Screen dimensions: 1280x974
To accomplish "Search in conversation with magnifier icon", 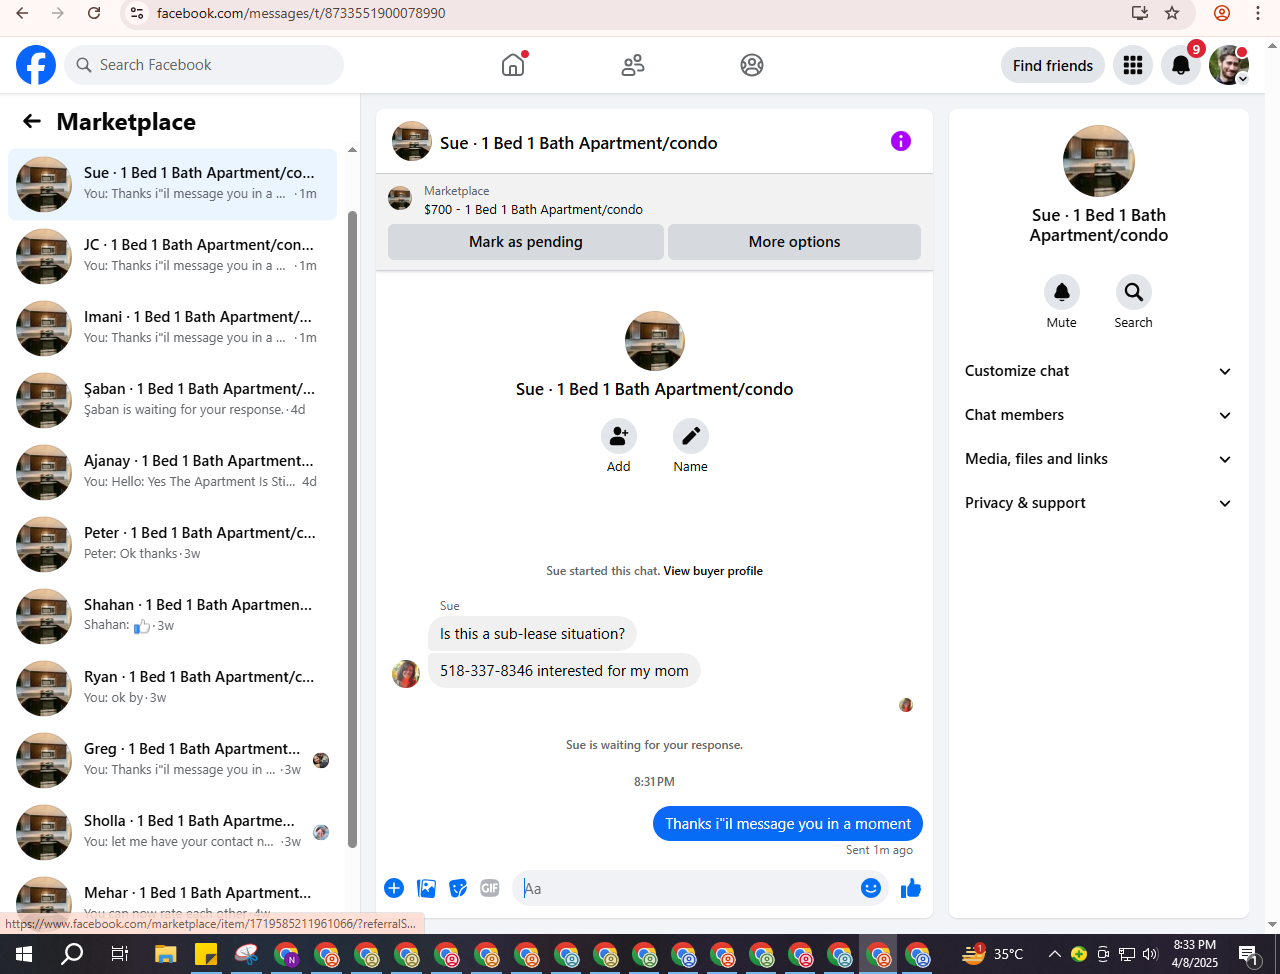I will (1134, 292).
